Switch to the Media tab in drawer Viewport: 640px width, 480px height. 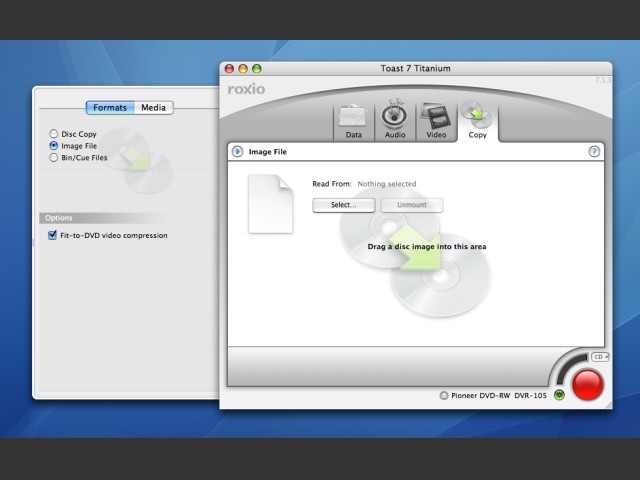(x=153, y=108)
